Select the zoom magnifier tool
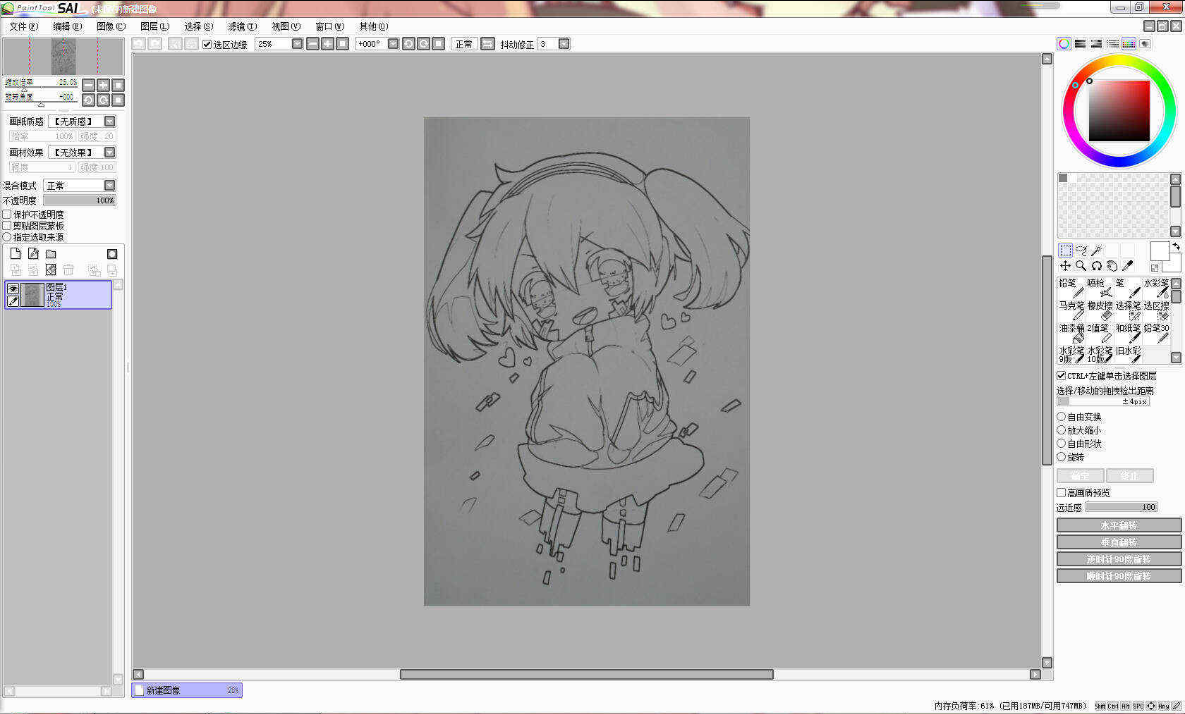This screenshot has height=714, width=1185. pos(1081,266)
